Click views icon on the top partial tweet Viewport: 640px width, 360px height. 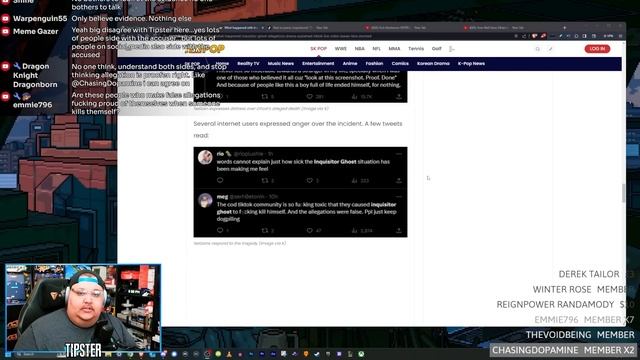coord(354,96)
